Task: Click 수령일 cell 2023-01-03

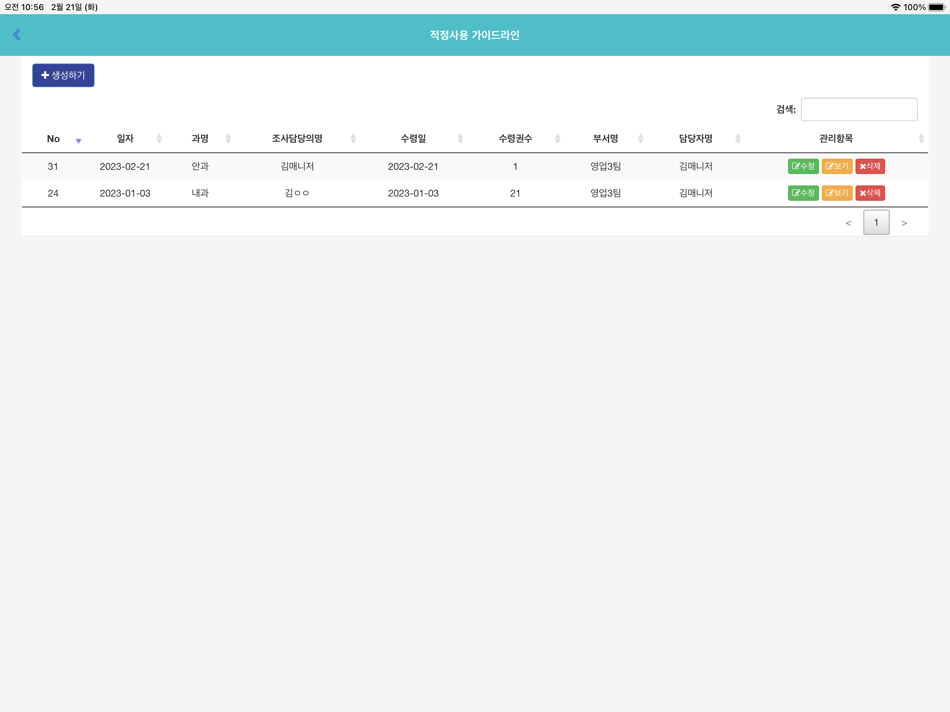Action: [413, 193]
